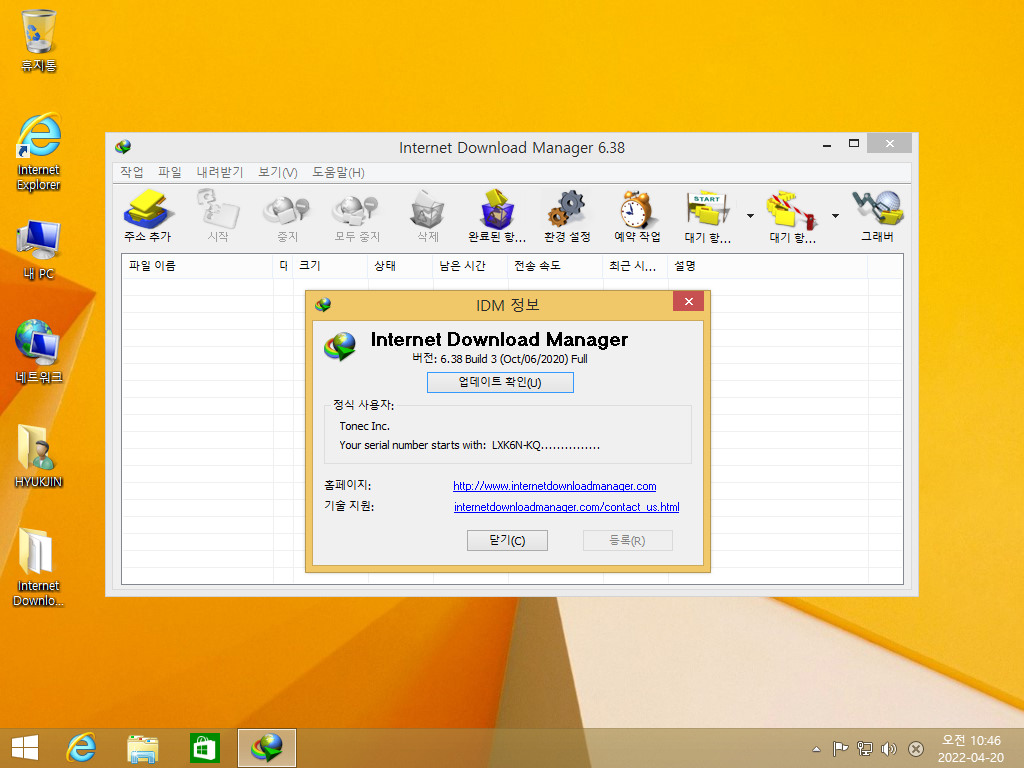This screenshot has height=768, width=1024.
Task: Open the 예약 작업 scheduler clock icon
Action: [637, 216]
